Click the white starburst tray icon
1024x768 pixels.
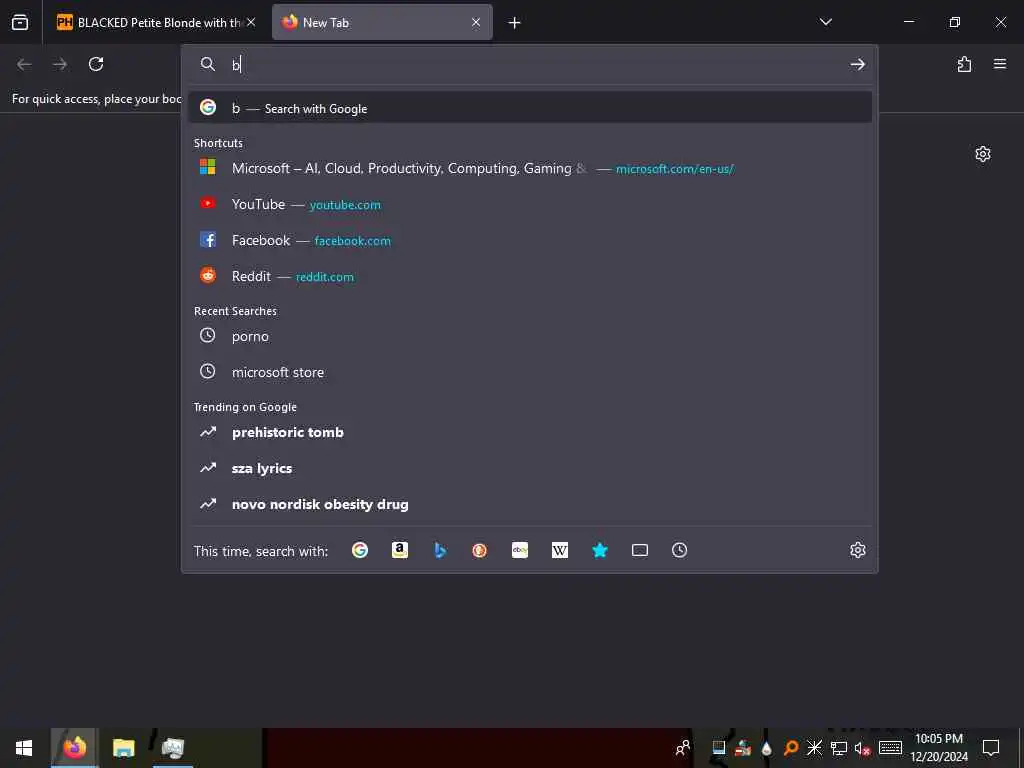[814, 748]
